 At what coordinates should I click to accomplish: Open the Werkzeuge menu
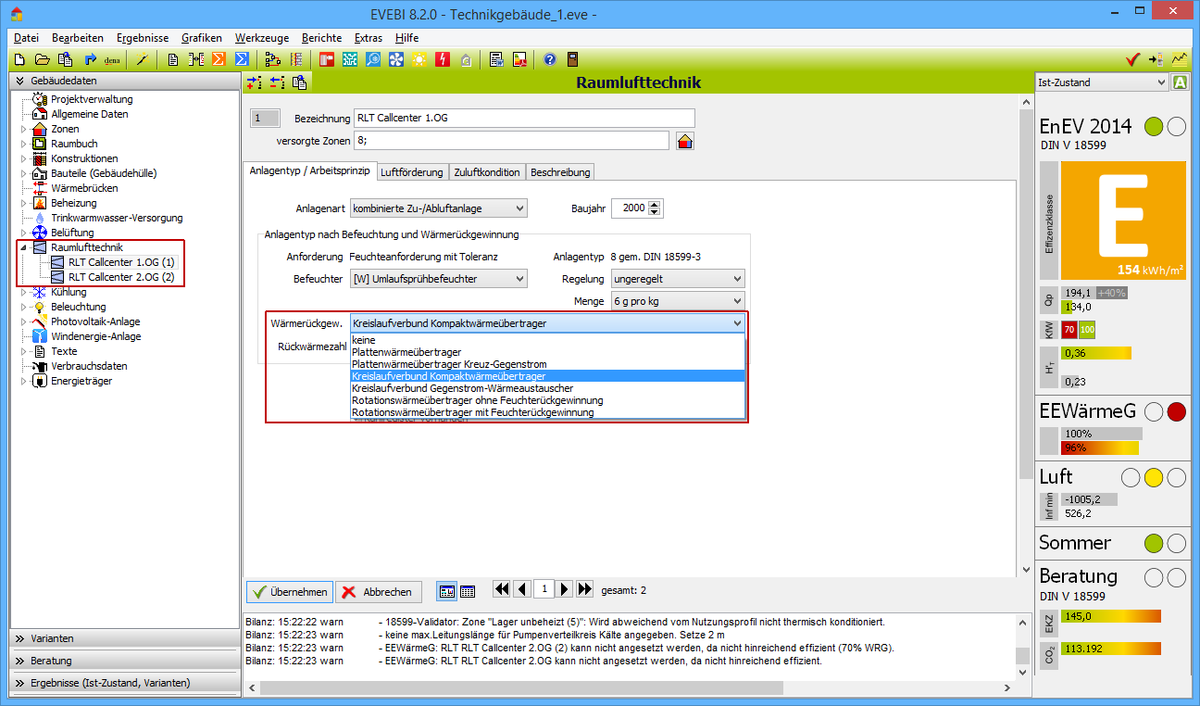point(262,37)
